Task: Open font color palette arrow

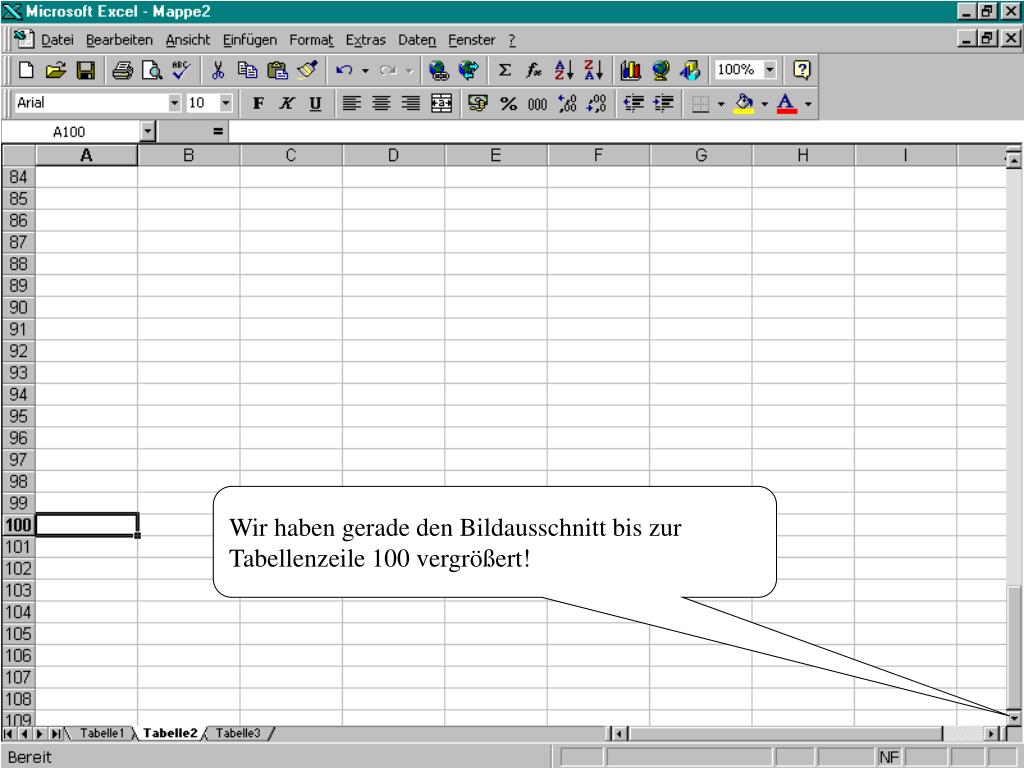Action: (808, 103)
